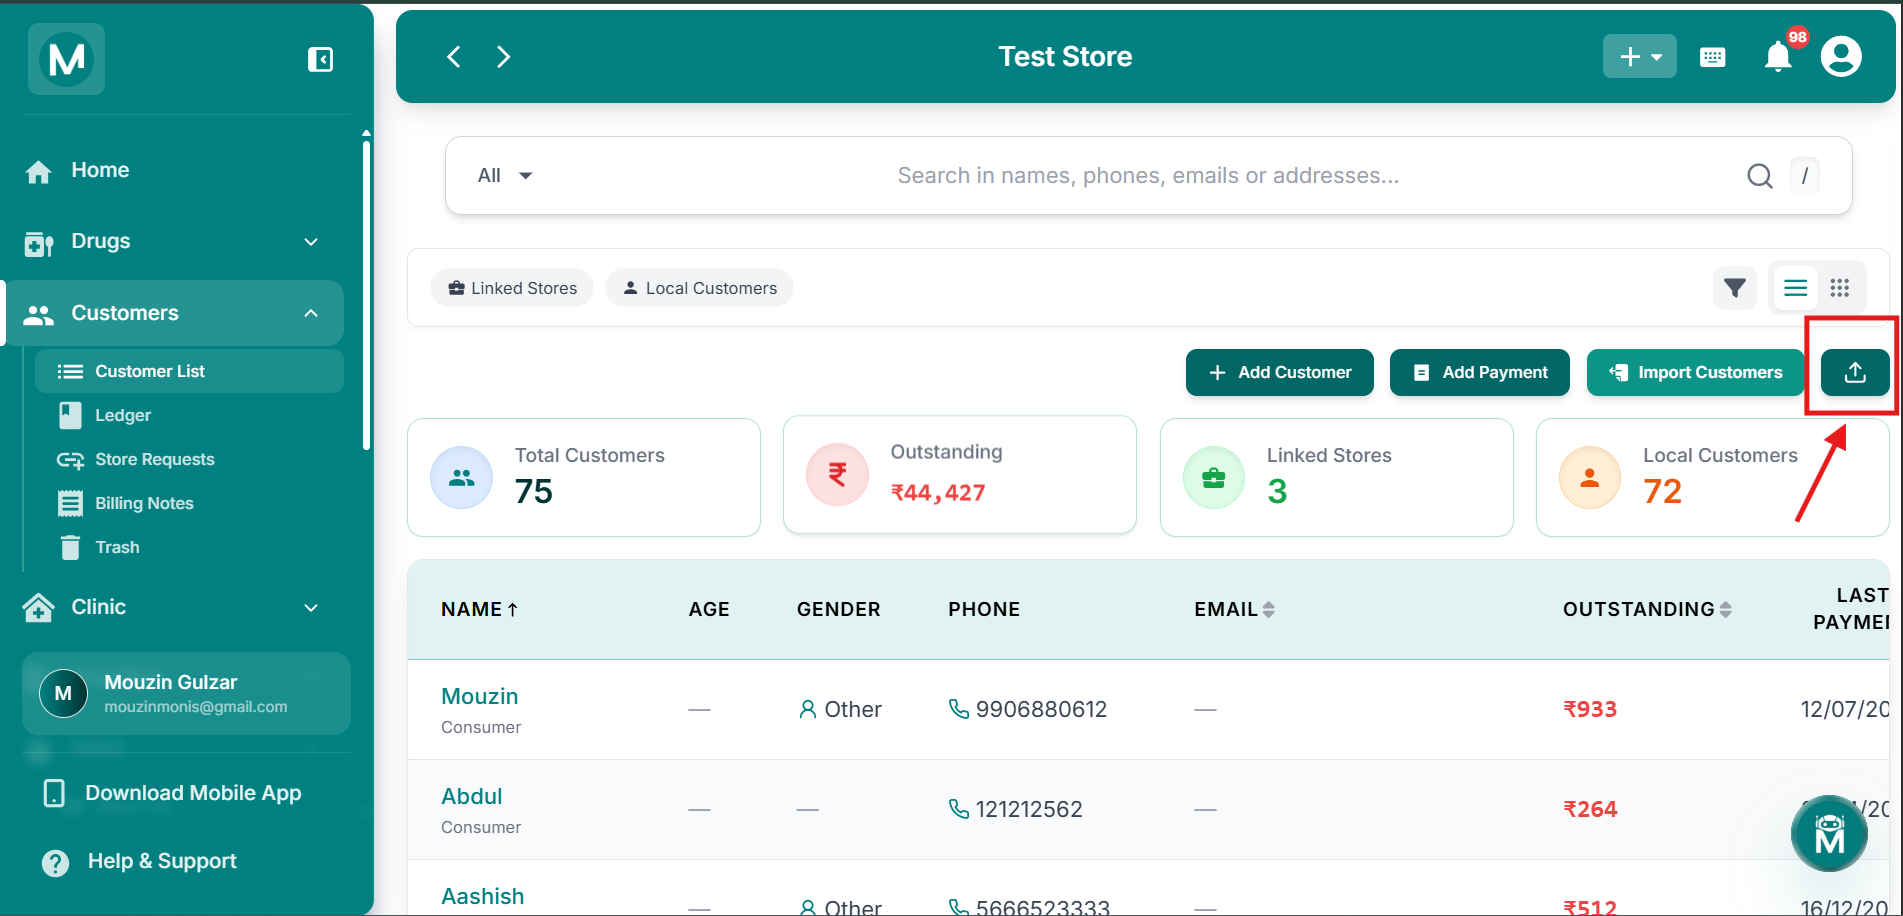The width and height of the screenshot is (1903, 916).
Task: Open Total Customers 75 card
Action: coord(584,477)
